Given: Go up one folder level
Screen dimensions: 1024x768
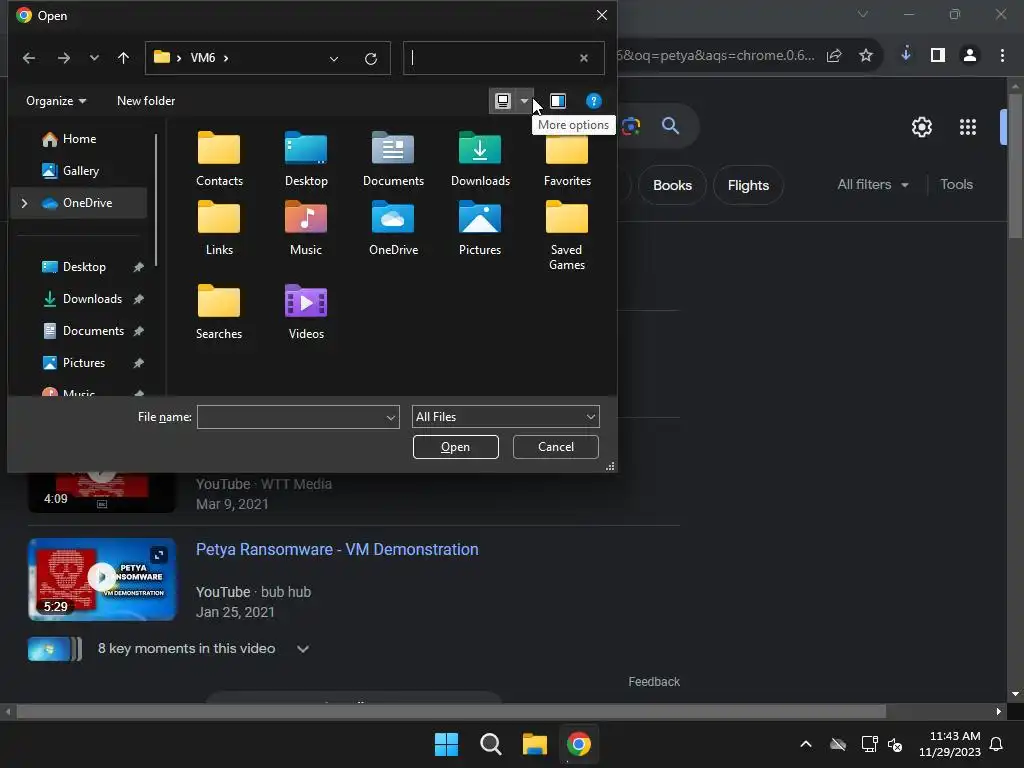Looking at the screenshot, I should (123, 58).
